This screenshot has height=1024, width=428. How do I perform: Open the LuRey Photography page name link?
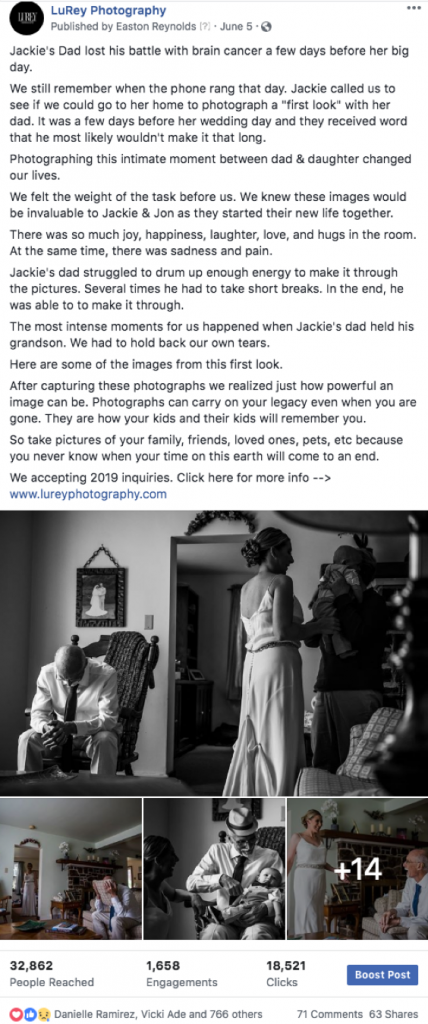tap(108, 10)
